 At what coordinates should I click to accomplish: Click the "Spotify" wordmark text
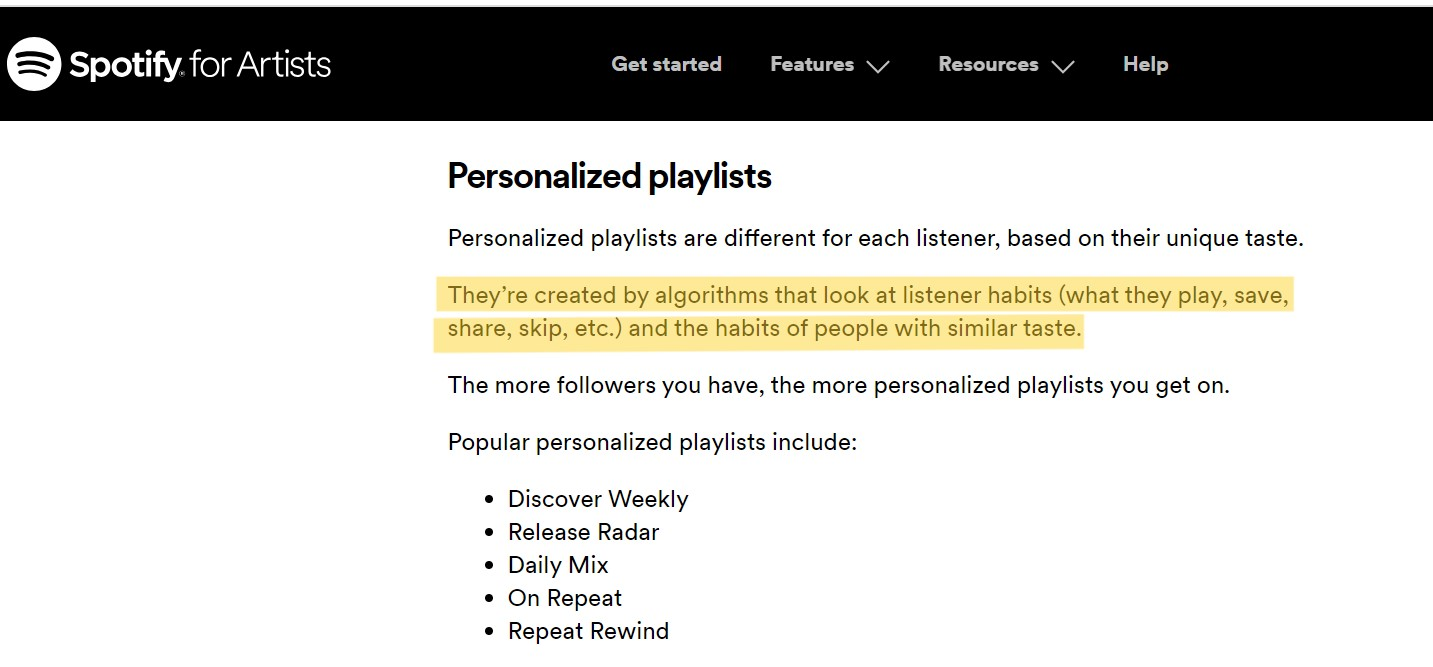[x=125, y=65]
